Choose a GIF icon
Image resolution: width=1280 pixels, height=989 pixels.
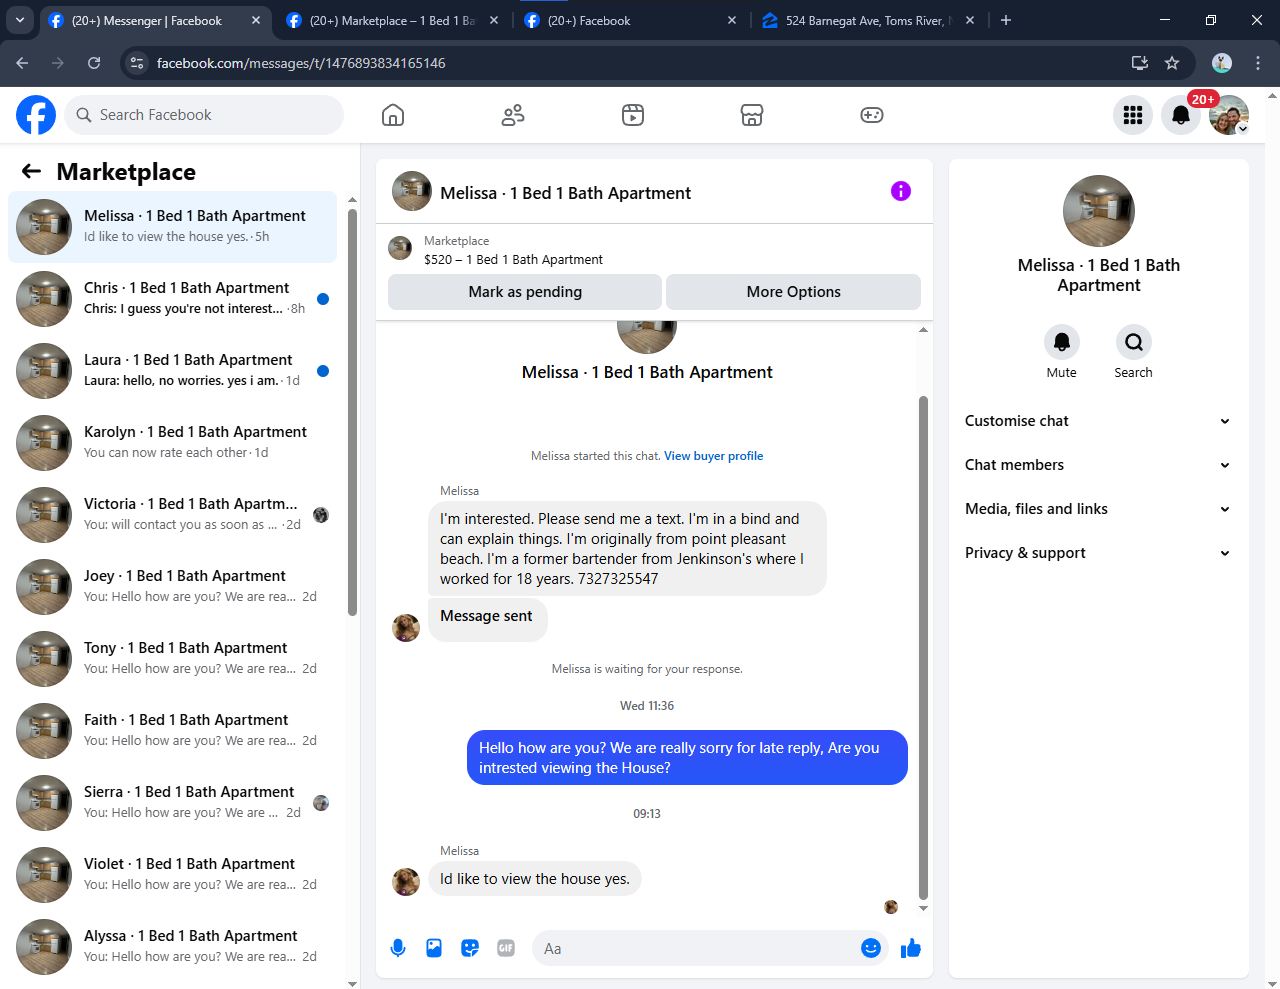coord(506,948)
